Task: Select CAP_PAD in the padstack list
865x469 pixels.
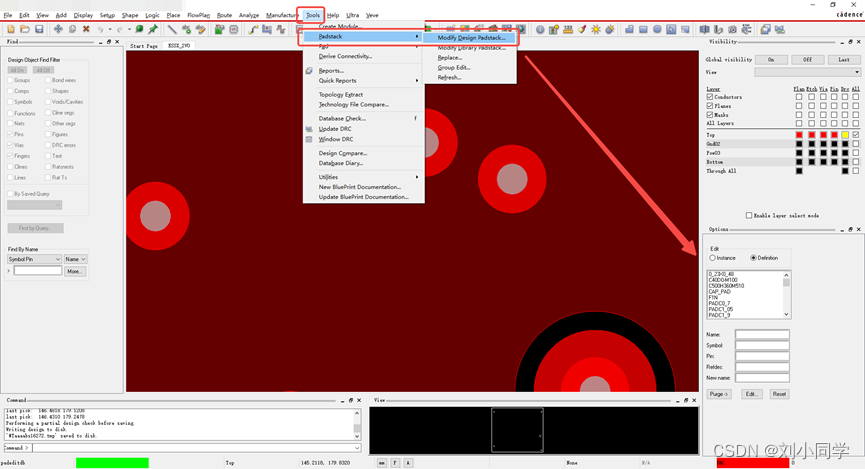Action: (720, 292)
